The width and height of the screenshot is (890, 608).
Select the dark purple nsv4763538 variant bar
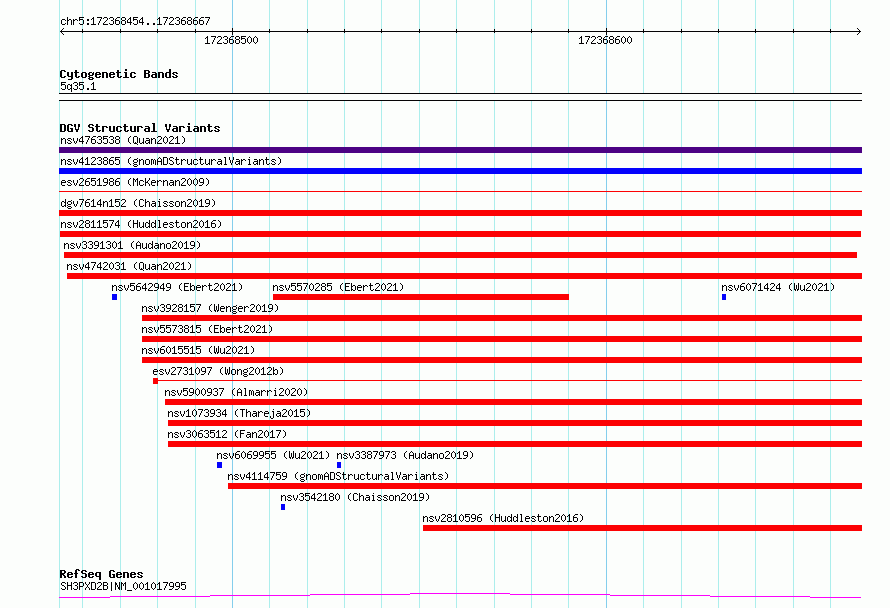tap(460, 150)
